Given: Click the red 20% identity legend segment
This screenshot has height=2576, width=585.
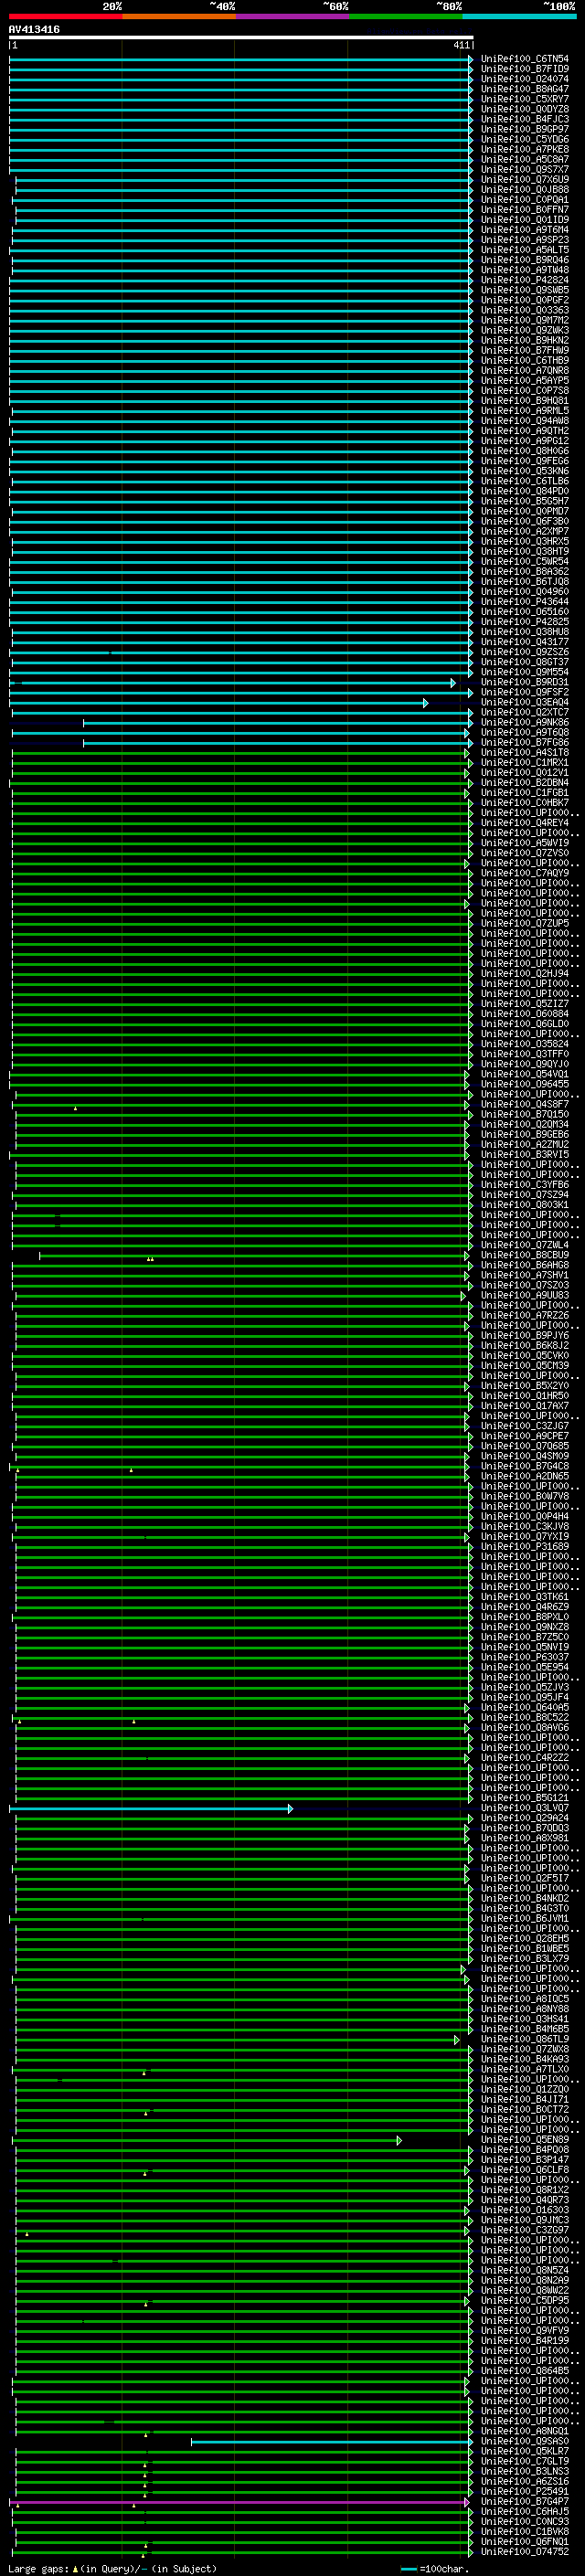Looking at the screenshot, I should 66,16.
